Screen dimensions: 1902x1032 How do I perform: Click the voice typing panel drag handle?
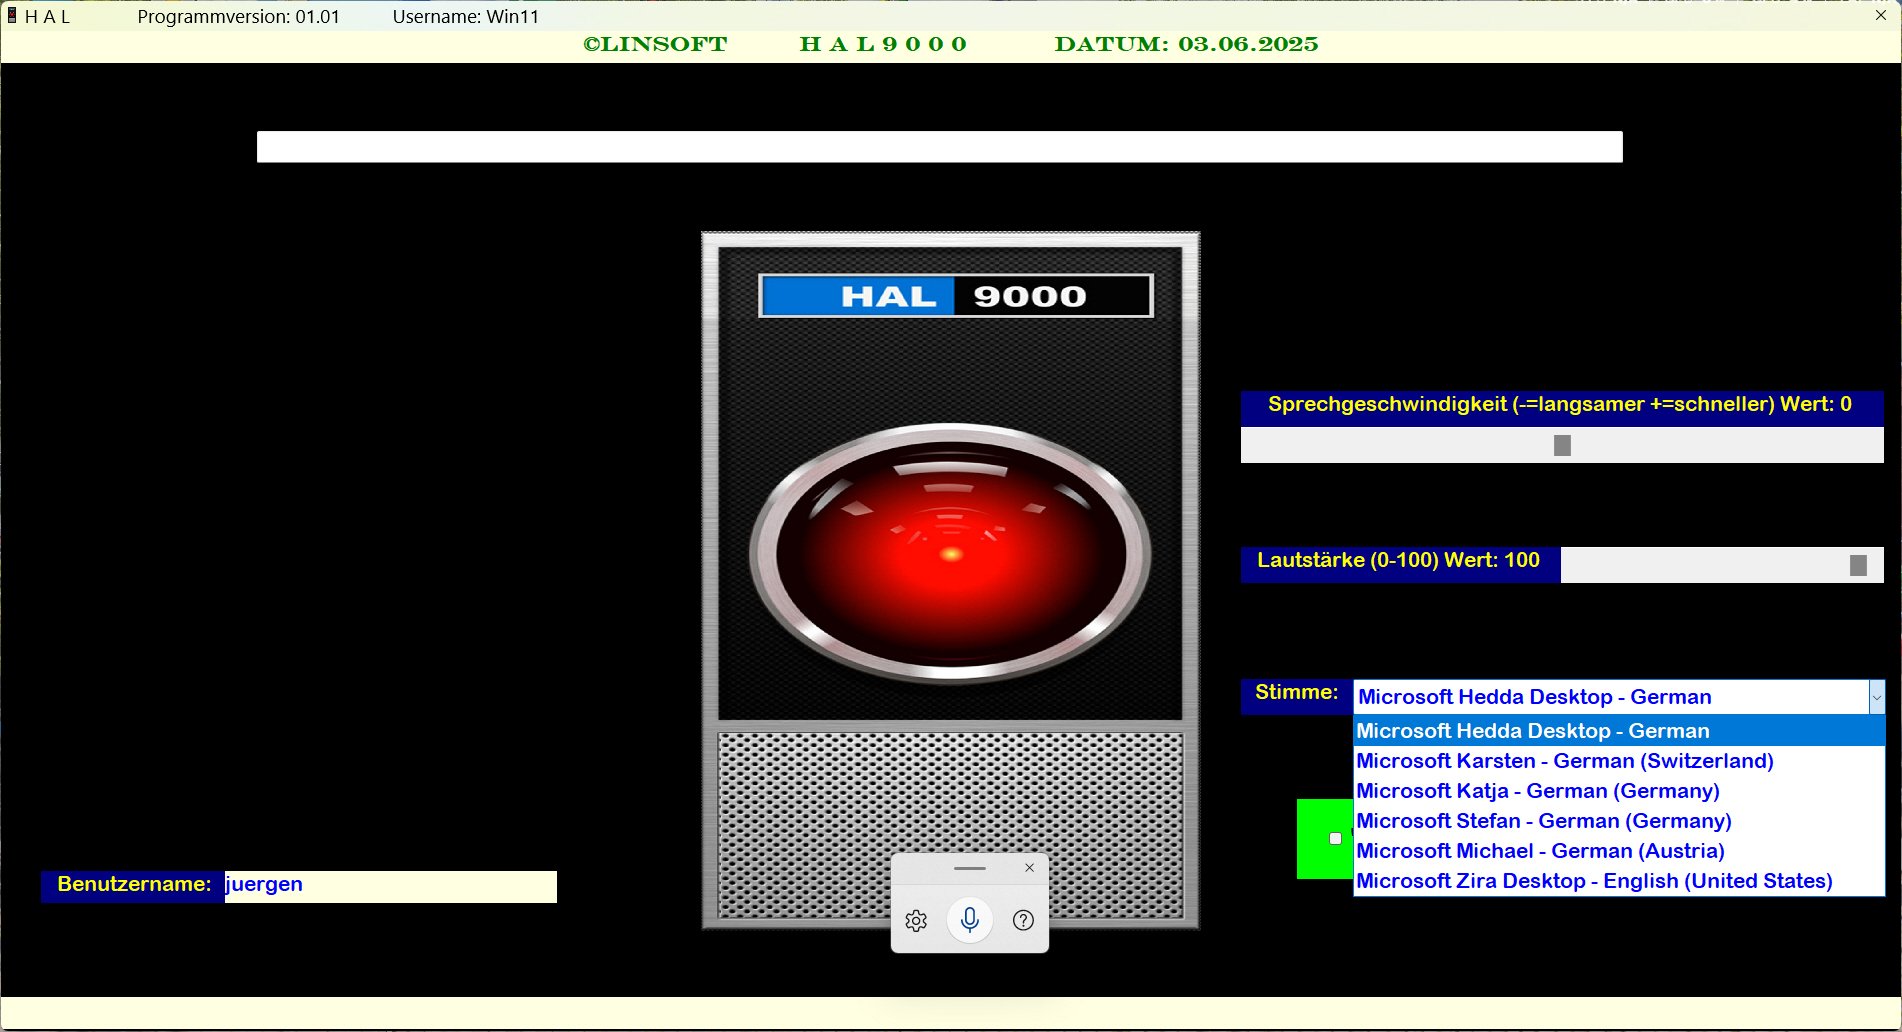969,868
